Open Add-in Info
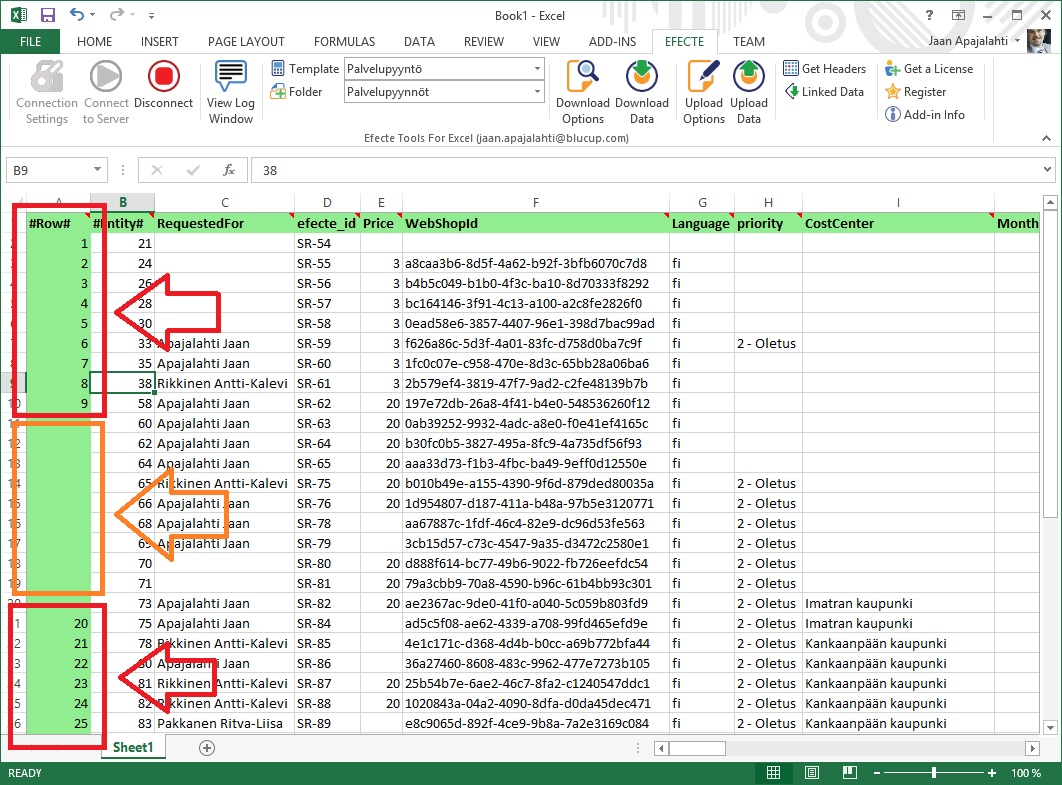Viewport: 1062px width, 785px height. 925,114
